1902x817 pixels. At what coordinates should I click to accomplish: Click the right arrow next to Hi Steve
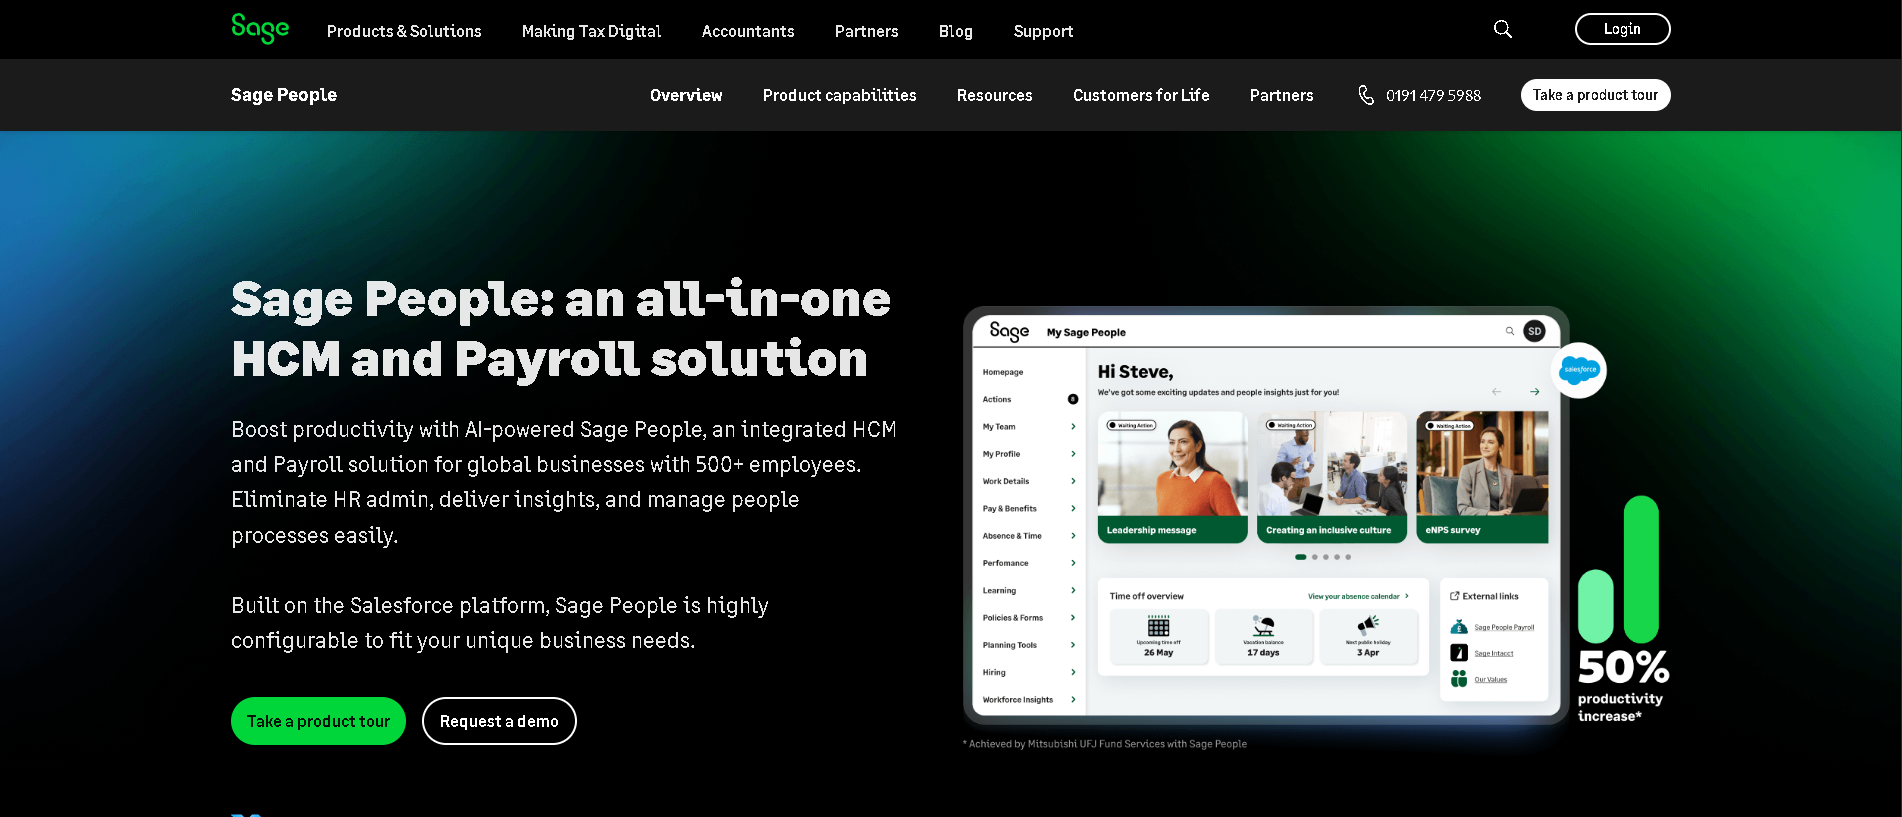1534,392
